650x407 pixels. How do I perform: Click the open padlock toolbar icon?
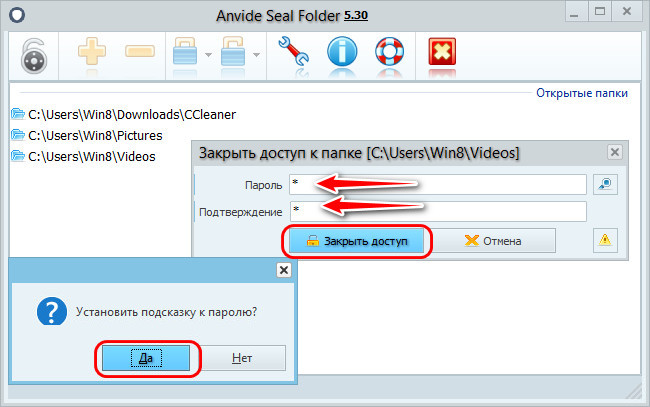click(x=233, y=51)
